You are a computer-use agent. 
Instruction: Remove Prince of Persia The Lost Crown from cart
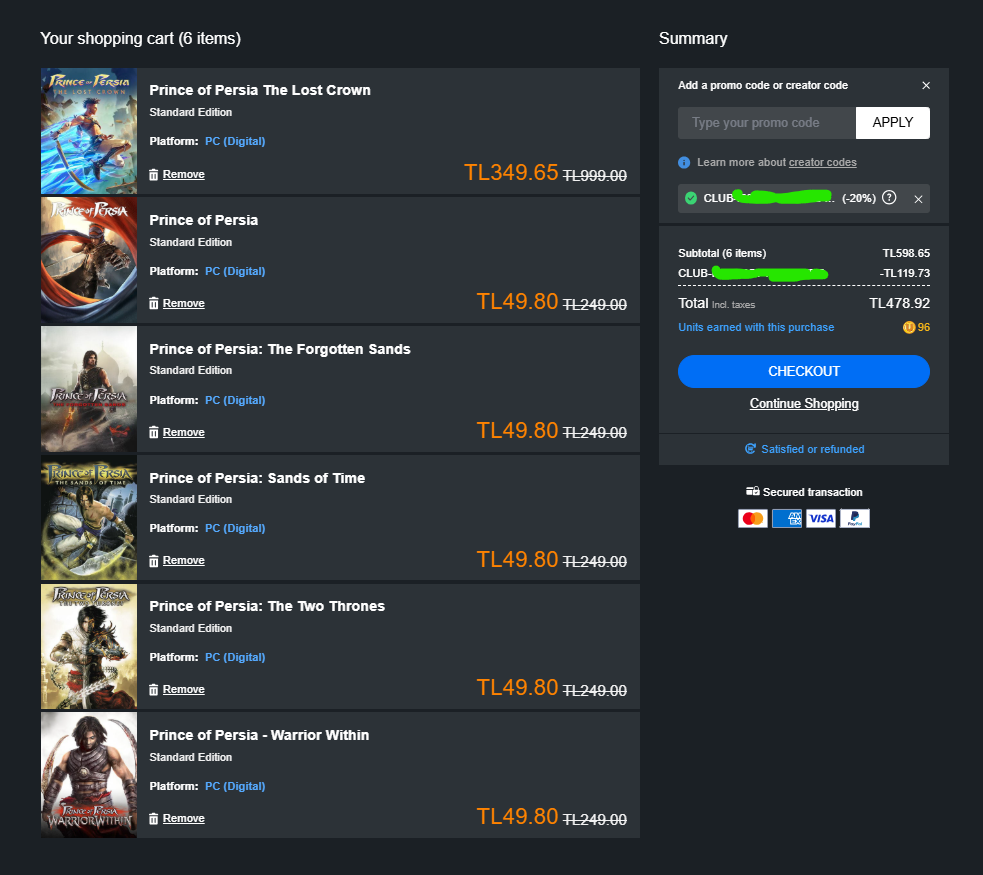pyautogui.click(x=183, y=174)
